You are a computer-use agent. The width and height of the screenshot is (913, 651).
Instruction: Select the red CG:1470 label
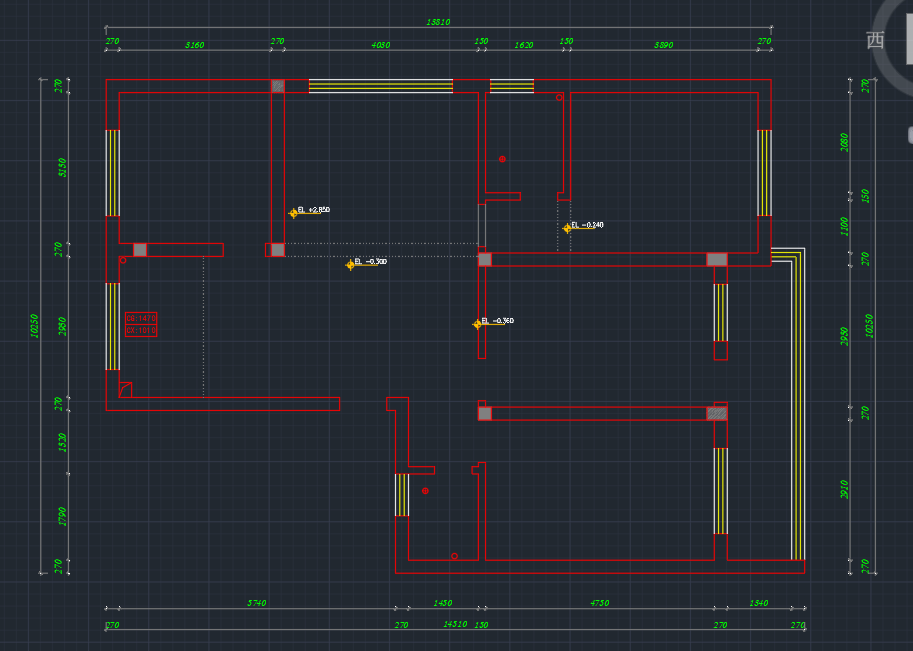pyautogui.click(x=141, y=319)
